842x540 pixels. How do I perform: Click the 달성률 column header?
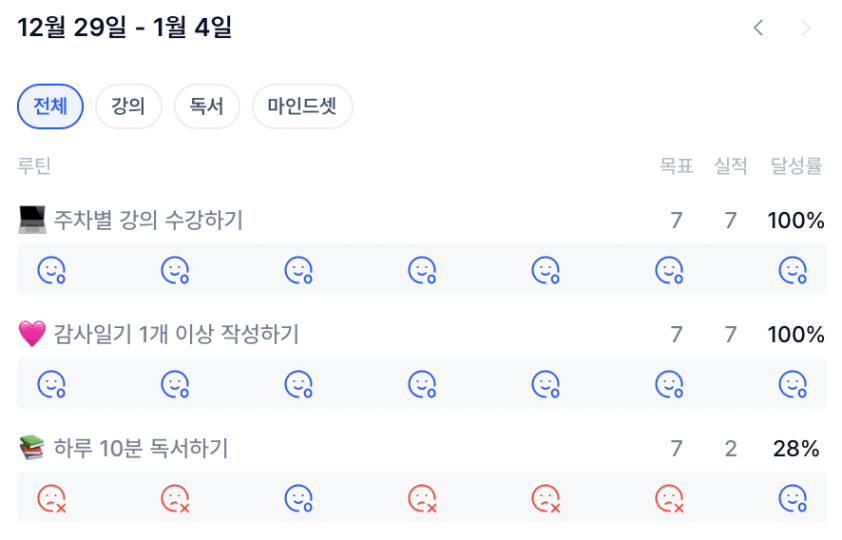[x=796, y=166]
